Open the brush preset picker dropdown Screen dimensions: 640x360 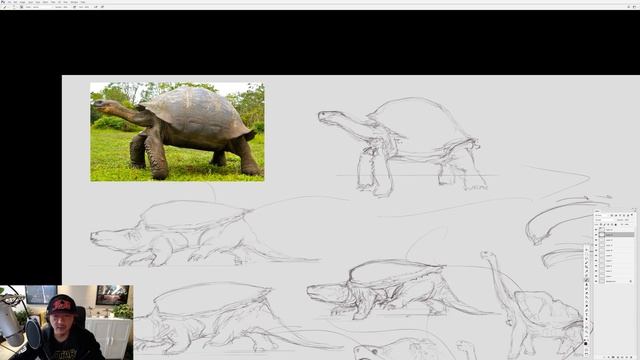(x=16, y=7)
